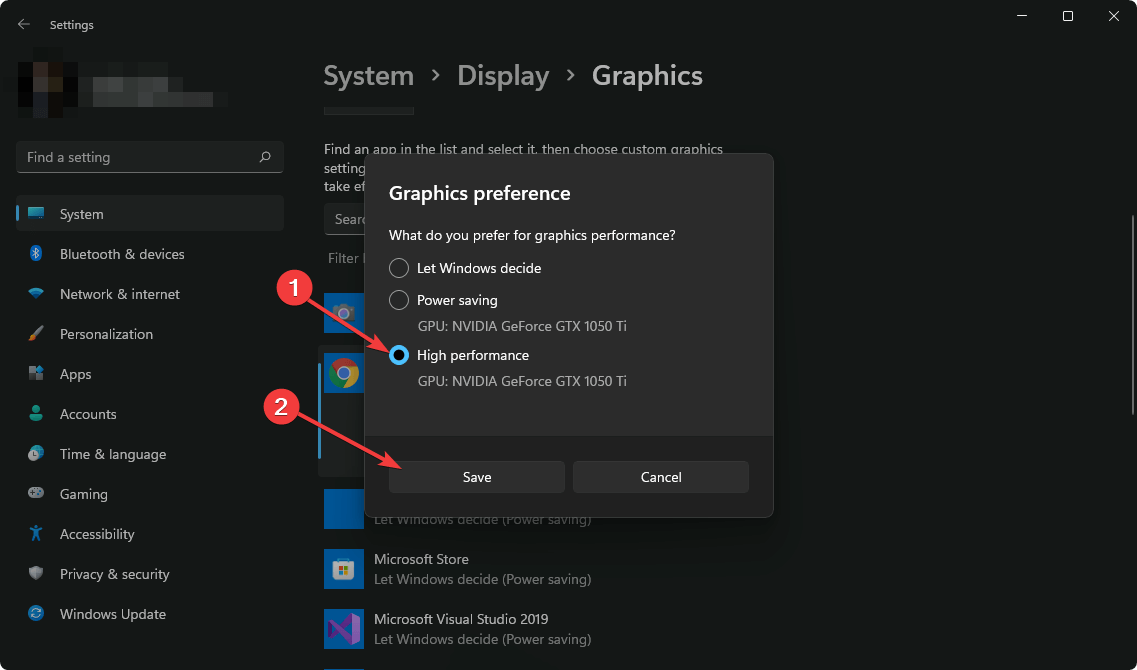Click the Accessibility figure icon in the sidebar

pos(36,534)
